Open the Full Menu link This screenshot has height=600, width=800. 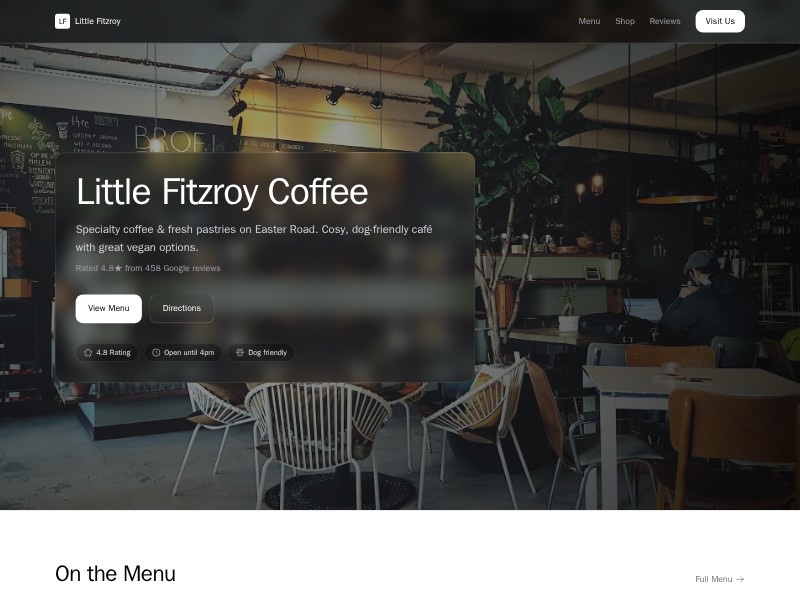point(719,579)
